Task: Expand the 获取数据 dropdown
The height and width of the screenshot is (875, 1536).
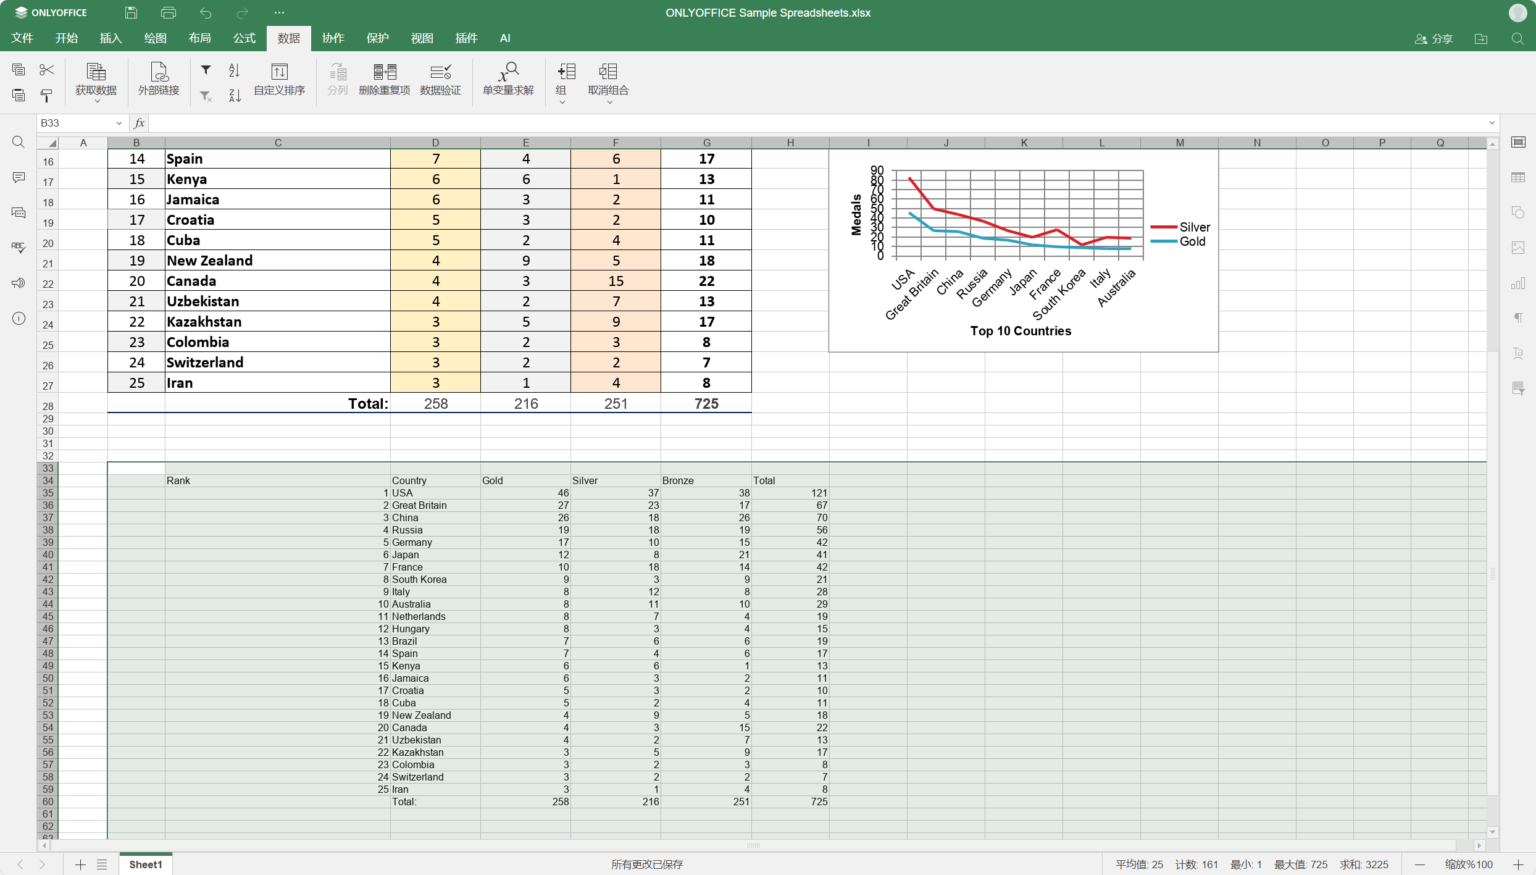Action: click(x=96, y=100)
